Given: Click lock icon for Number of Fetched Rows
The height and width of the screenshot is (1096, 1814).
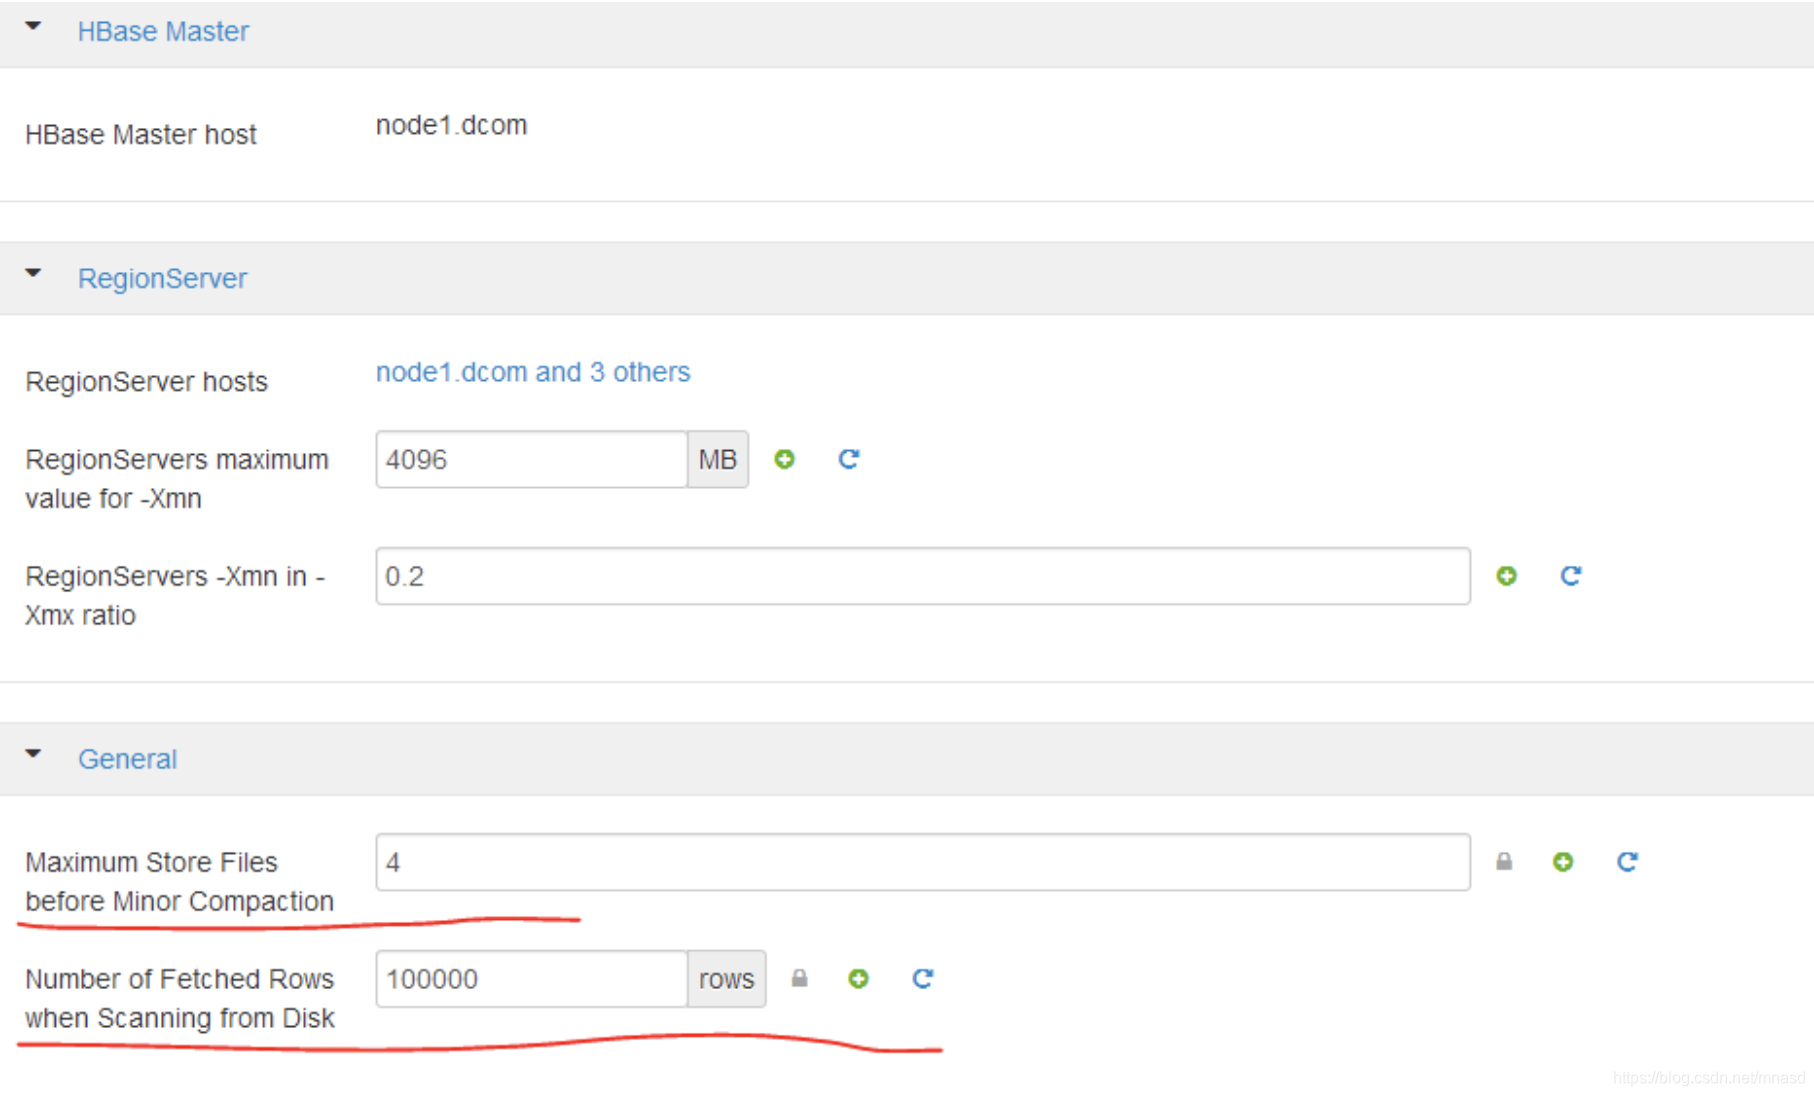Looking at the screenshot, I should [x=799, y=978].
